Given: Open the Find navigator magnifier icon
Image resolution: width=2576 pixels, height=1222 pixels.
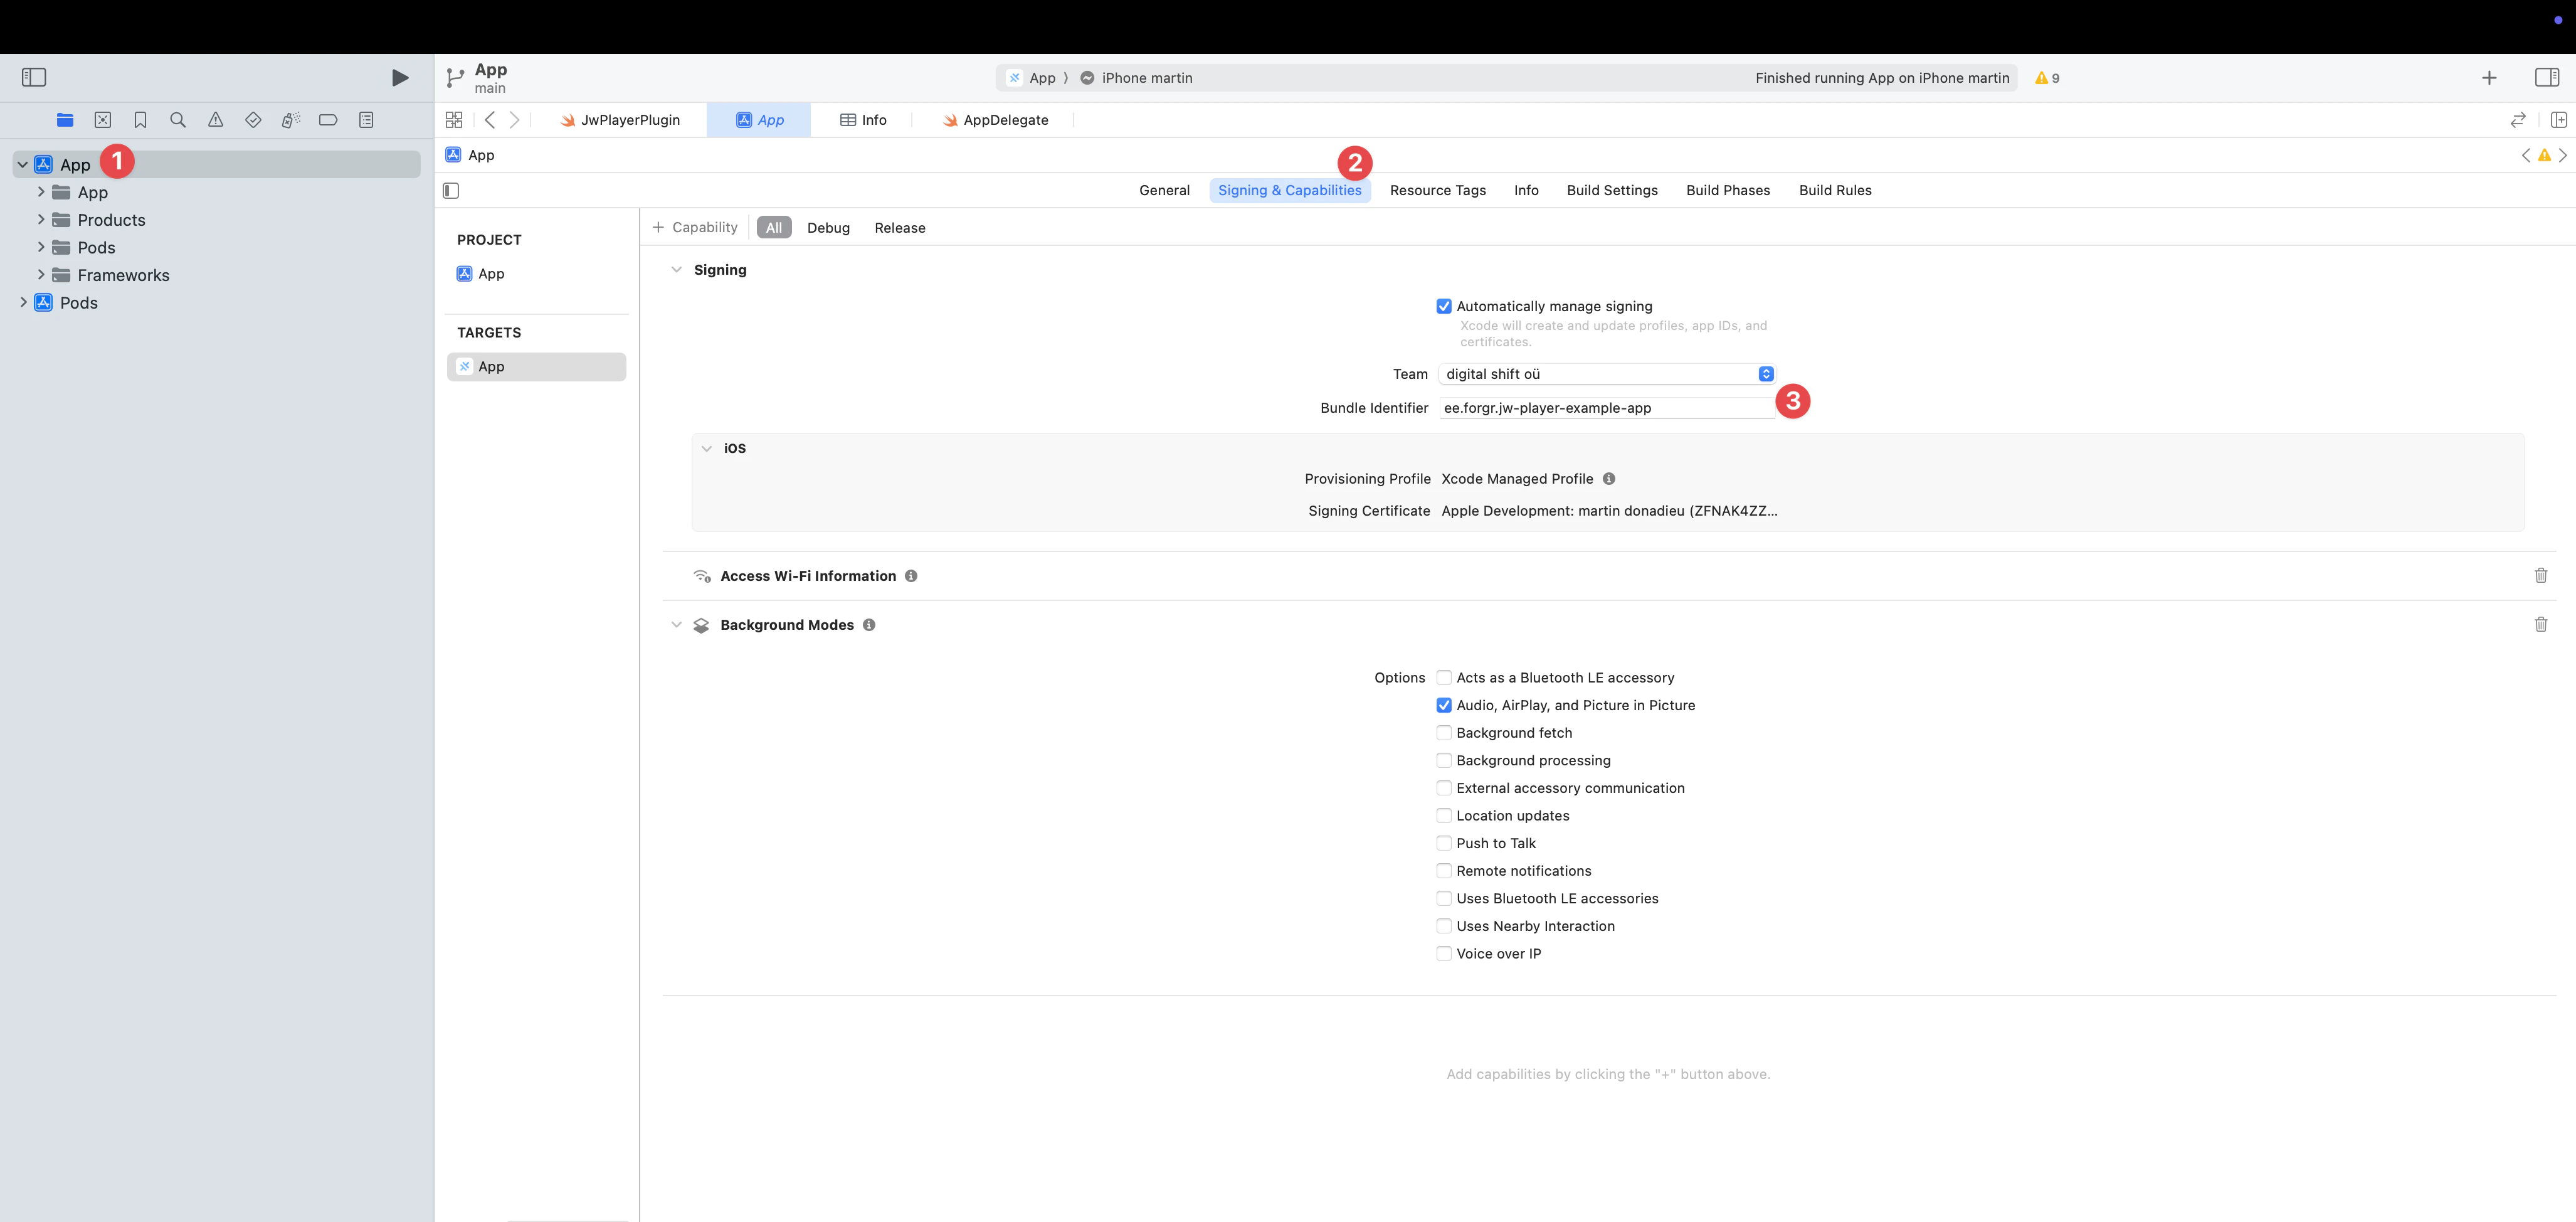Looking at the screenshot, I should [178, 120].
